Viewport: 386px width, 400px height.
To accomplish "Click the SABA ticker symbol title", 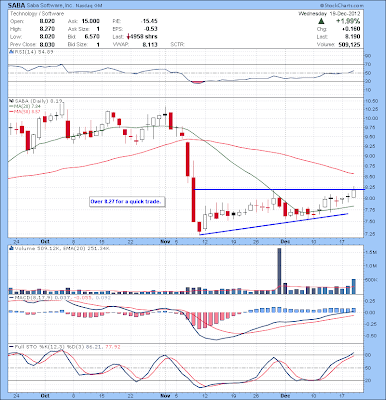I will (17, 5).
